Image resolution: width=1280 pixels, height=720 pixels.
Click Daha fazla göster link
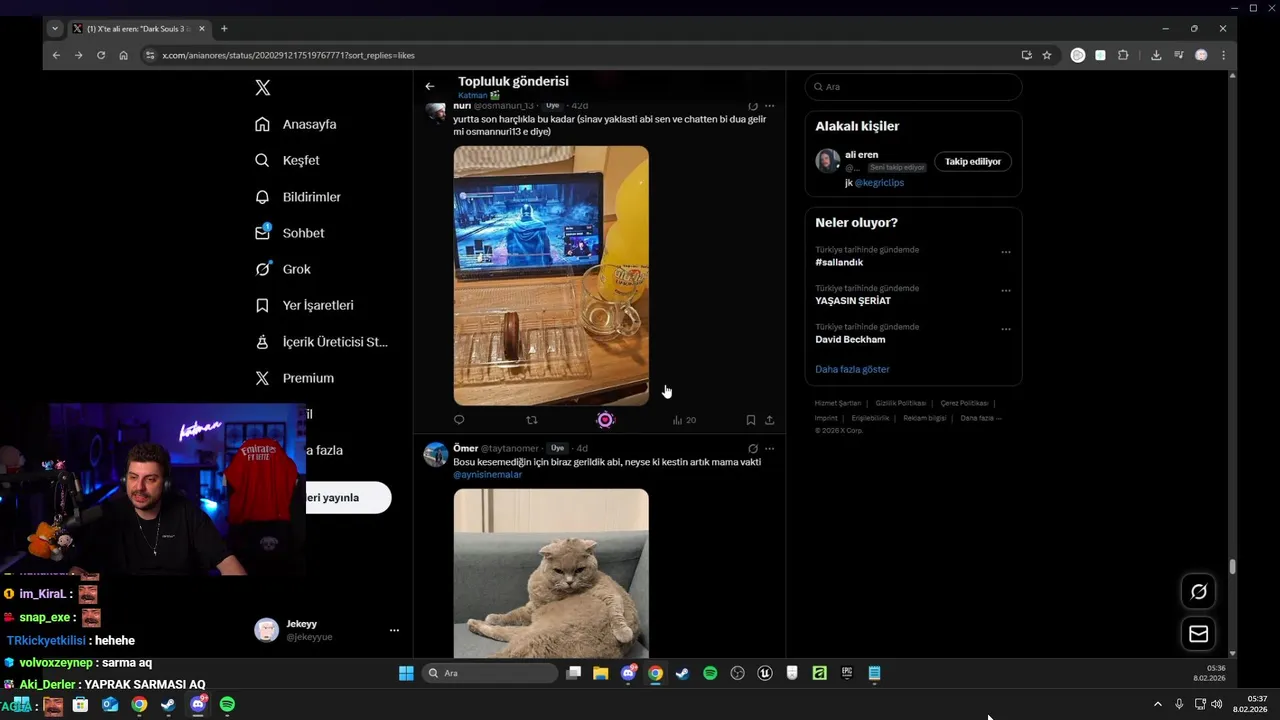(x=852, y=369)
